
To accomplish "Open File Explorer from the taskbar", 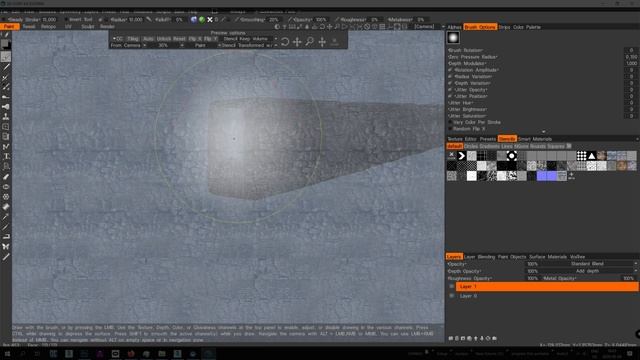I will [x=162, y=353].
